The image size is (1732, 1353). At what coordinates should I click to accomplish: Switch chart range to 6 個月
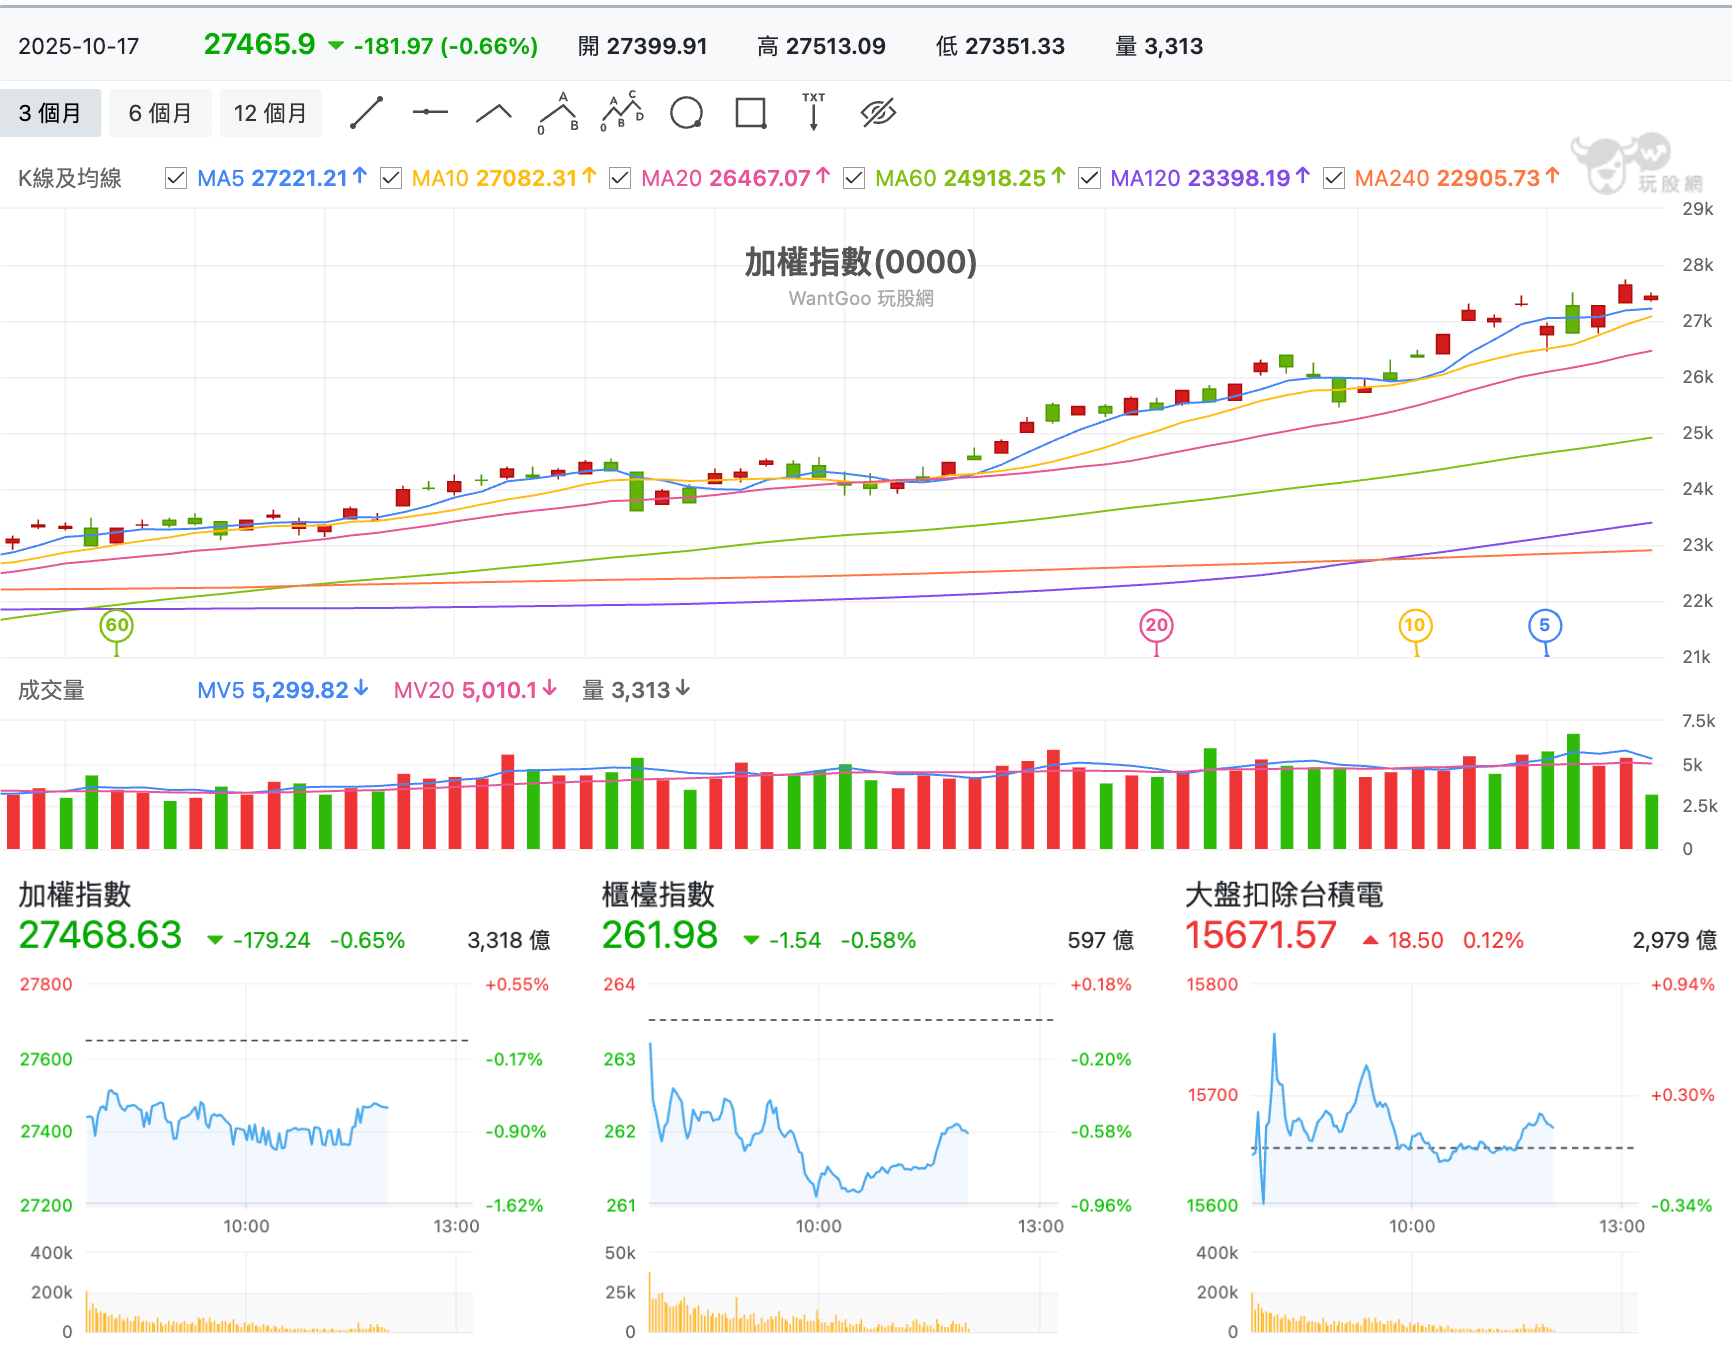160,113
